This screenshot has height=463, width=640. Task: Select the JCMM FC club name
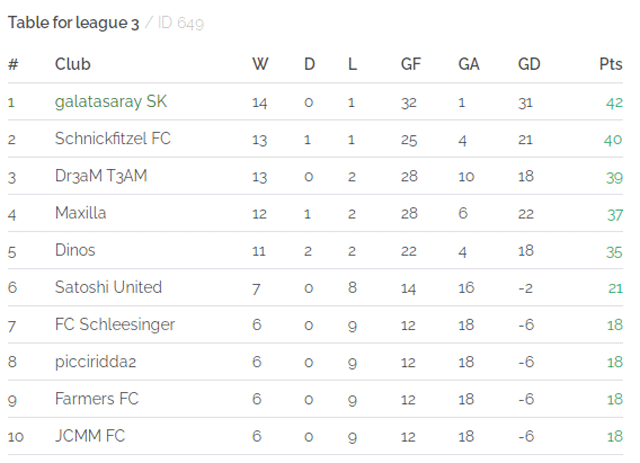point(90,436)
